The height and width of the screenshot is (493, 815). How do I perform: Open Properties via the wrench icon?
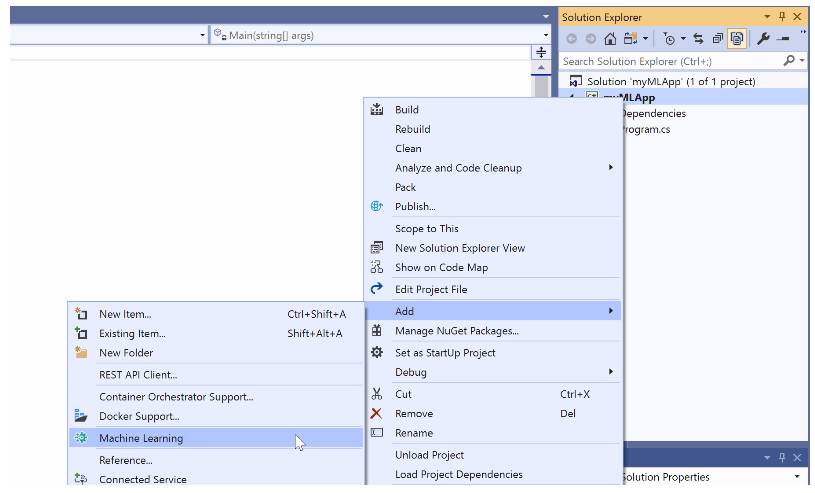coord(763,38)
